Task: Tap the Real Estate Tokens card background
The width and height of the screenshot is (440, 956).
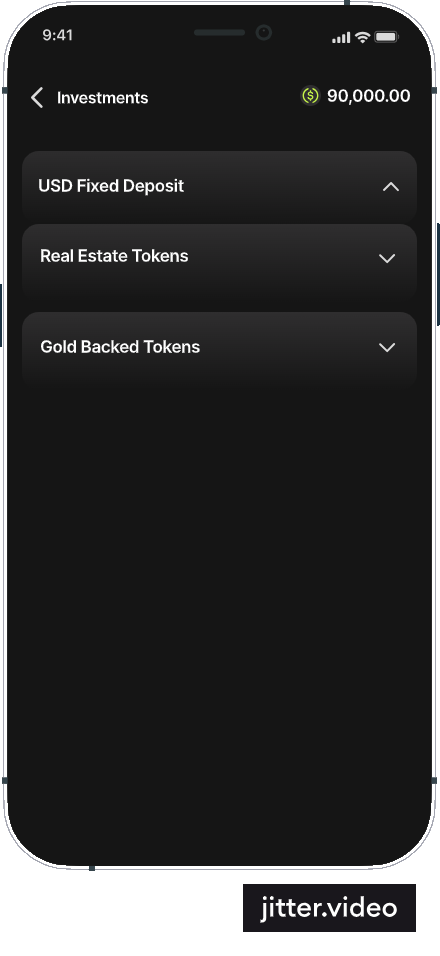Action: (x=219, y=261)
